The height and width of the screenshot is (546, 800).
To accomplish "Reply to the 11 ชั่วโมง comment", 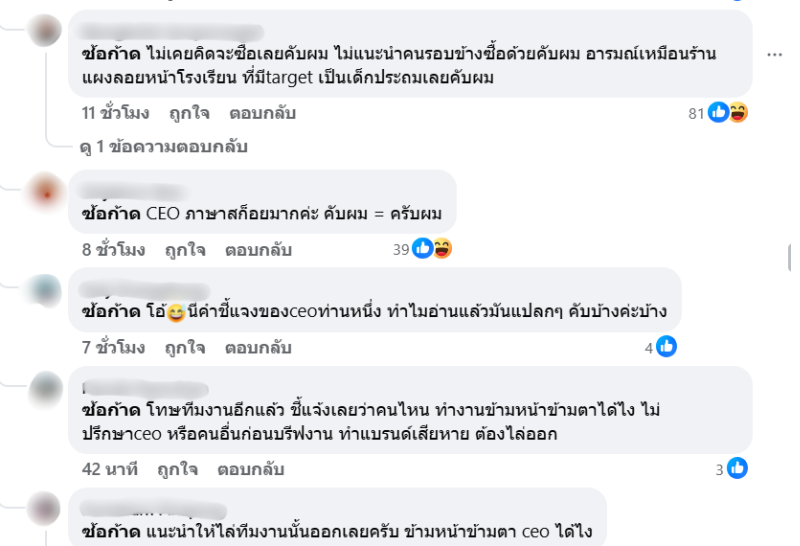I will click(x=262, y=113).
